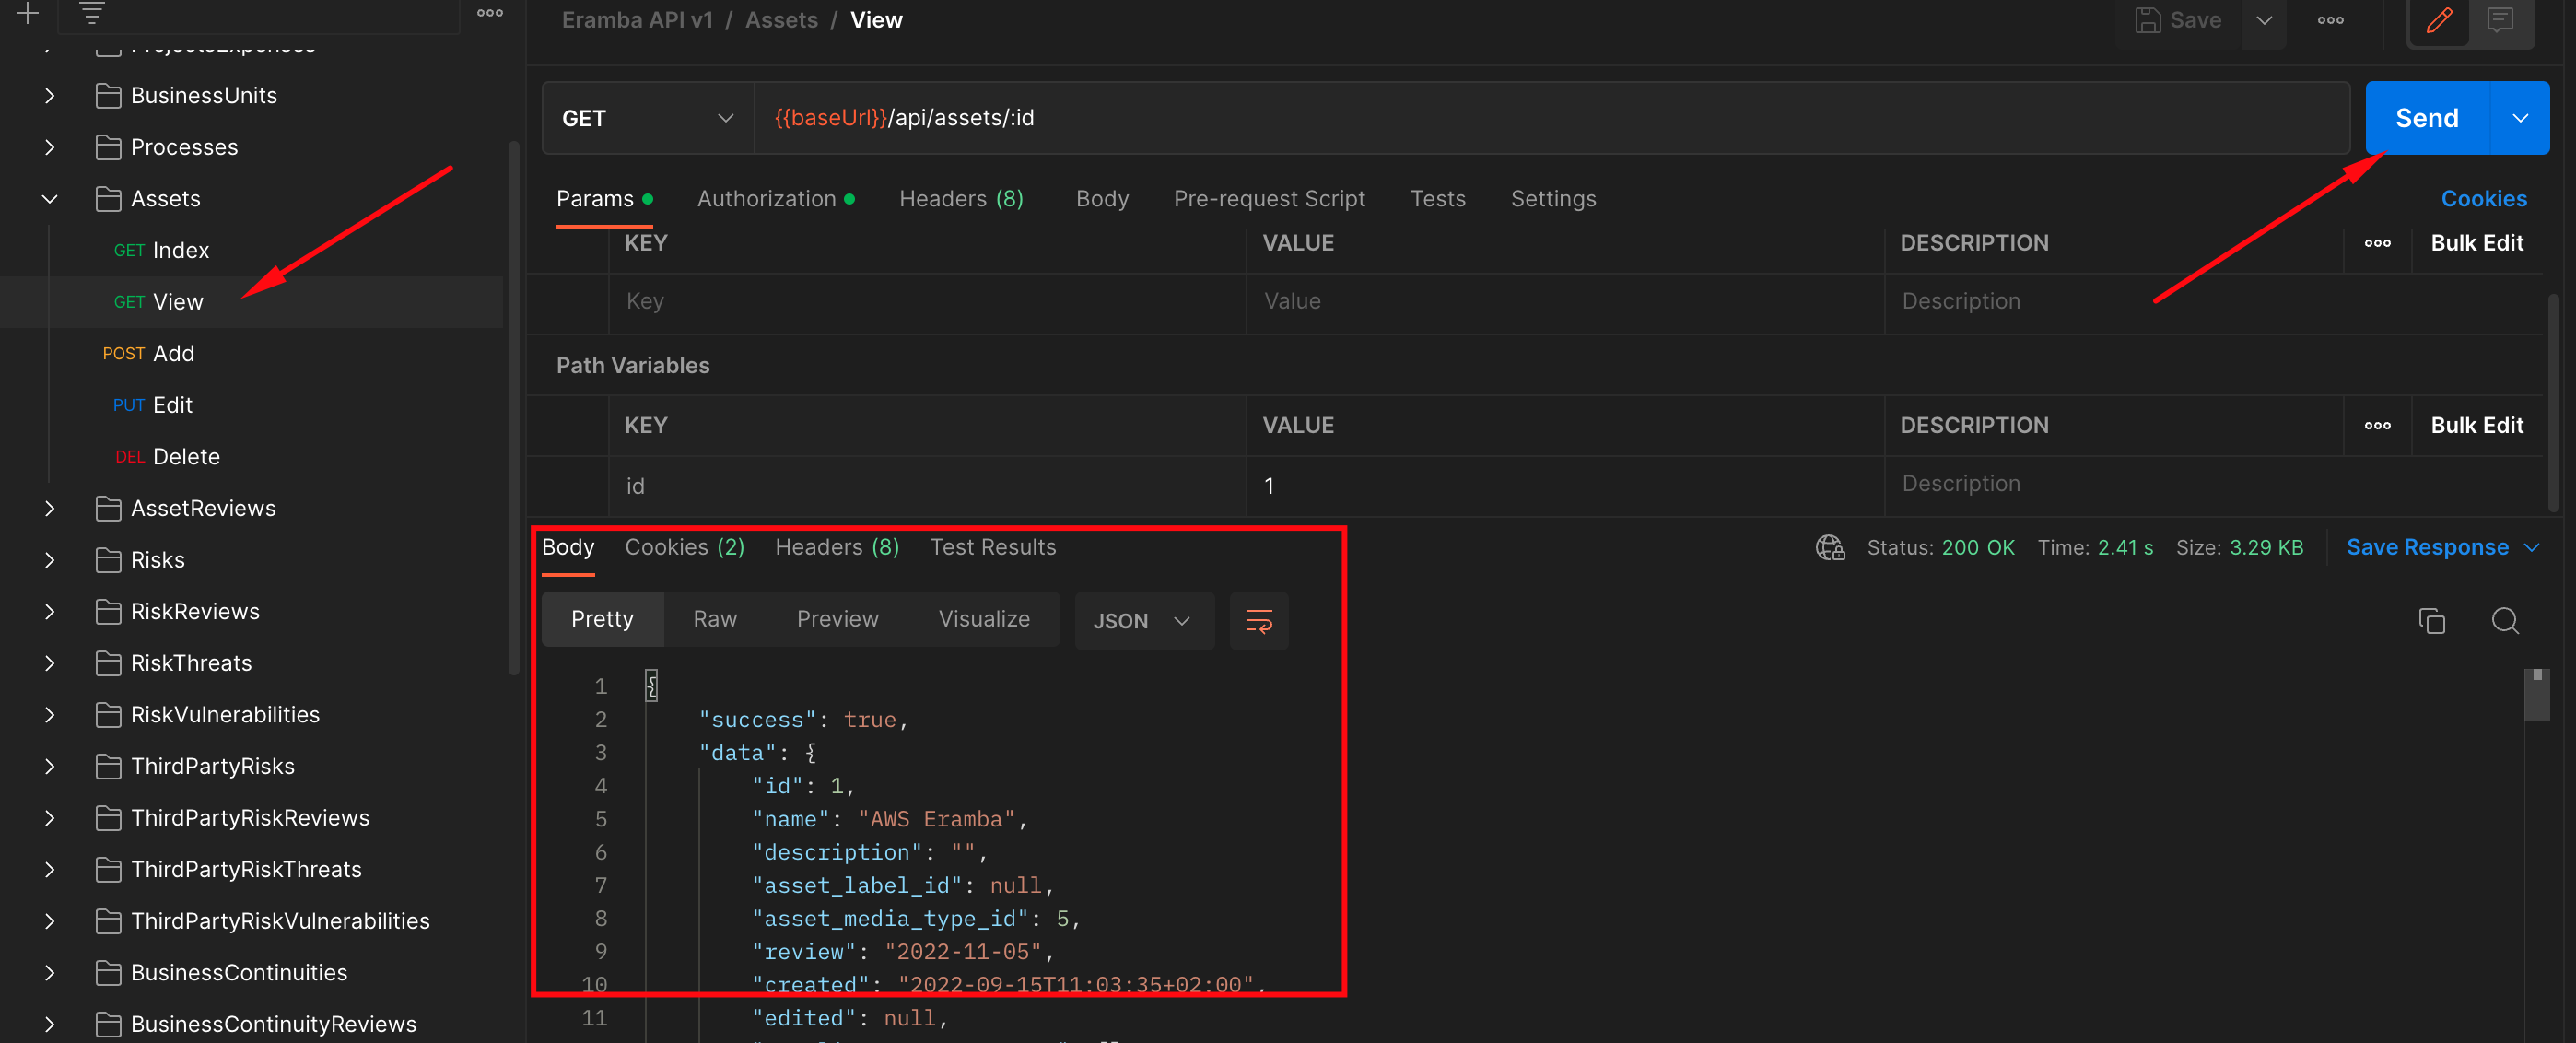2576x1043 pixels.
Task: Select Pretty response view
Action: (602, 620)
